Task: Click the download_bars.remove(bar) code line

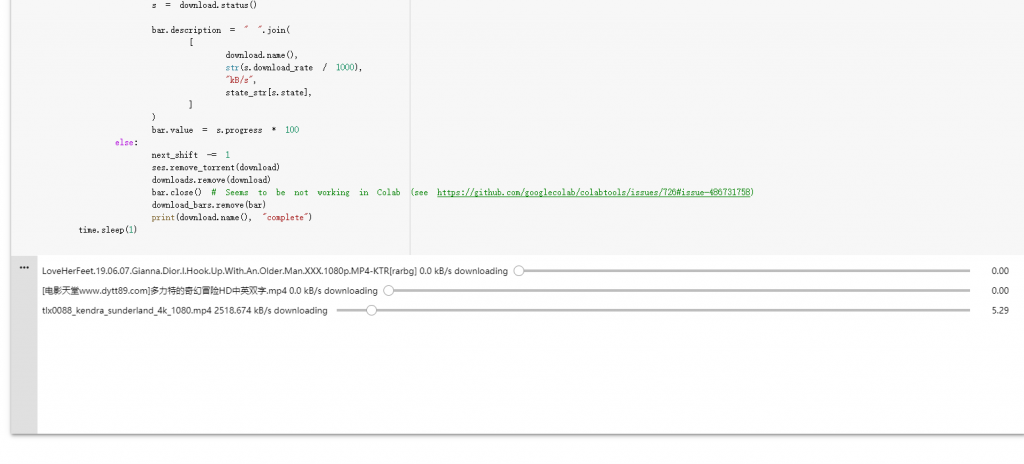Action: pos(208,205)
